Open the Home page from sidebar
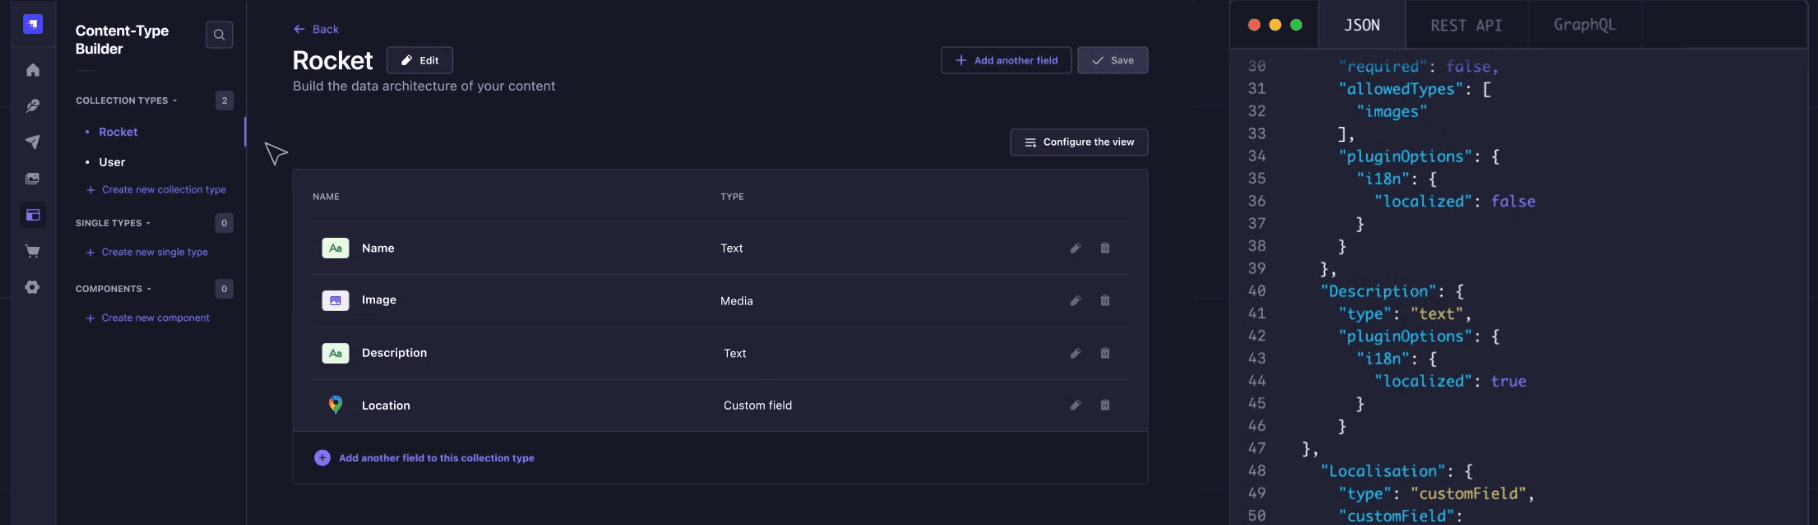Screen dimensions: 1818x525 pyautogui.click(x=33, y=70)
